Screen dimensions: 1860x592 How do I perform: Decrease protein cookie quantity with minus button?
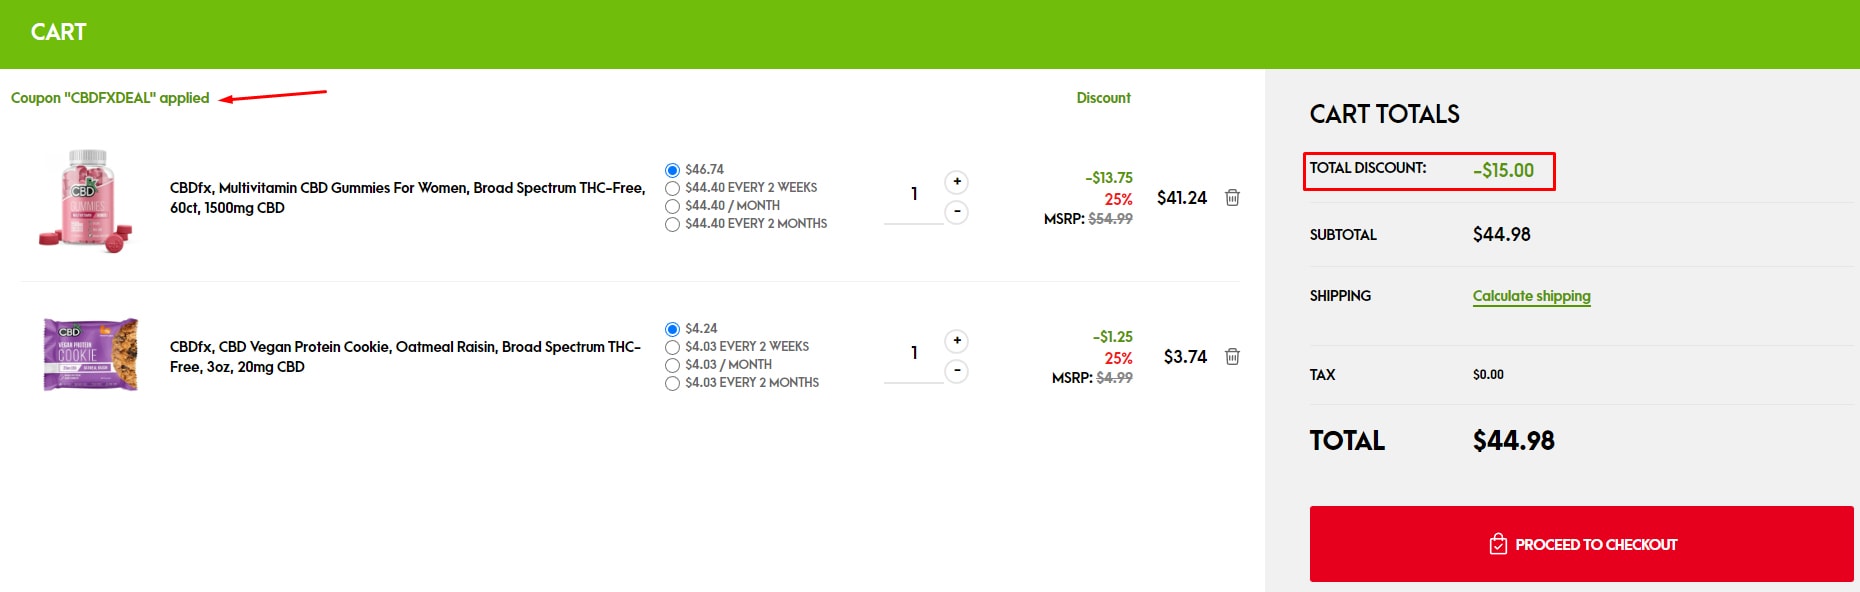point(957,371)
